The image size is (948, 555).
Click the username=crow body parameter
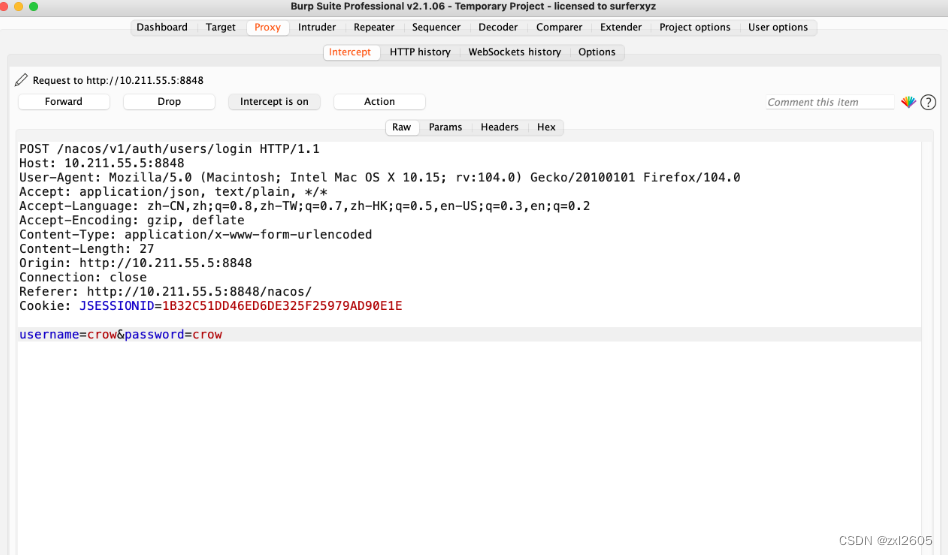point(68,334)
